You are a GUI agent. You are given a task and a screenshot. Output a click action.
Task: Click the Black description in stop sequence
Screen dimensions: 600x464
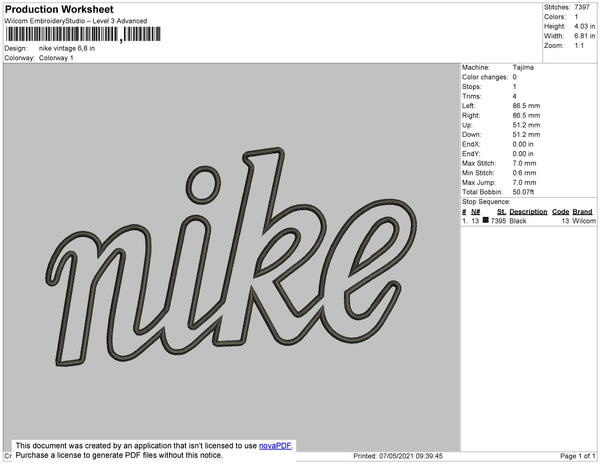tap(518, 221)
